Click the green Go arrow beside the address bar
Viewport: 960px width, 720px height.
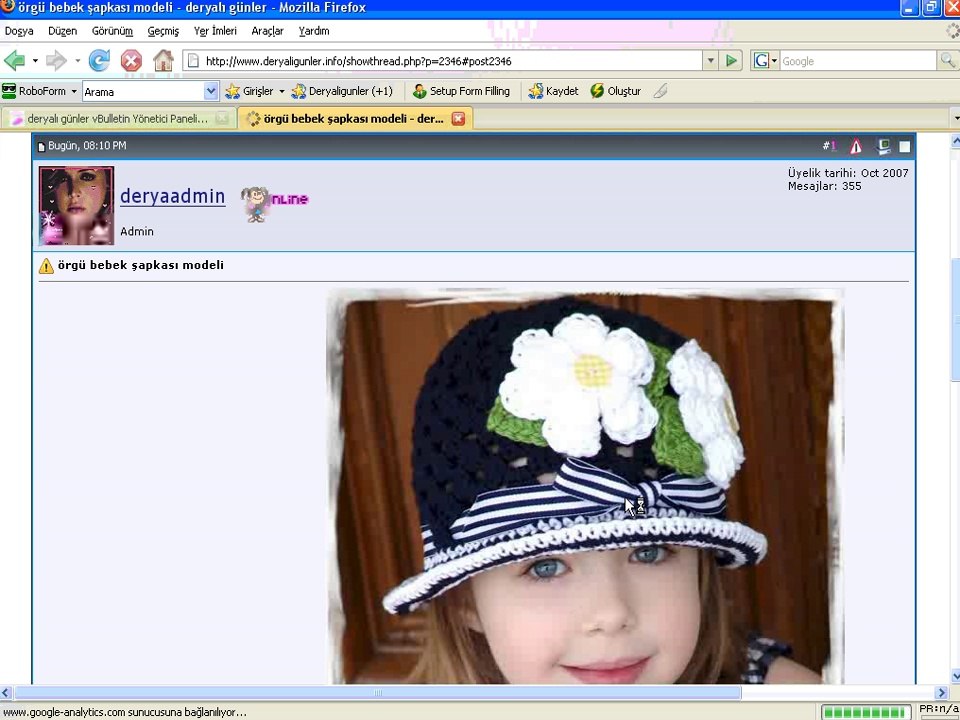pyautogui.click(x=731, y=61)
